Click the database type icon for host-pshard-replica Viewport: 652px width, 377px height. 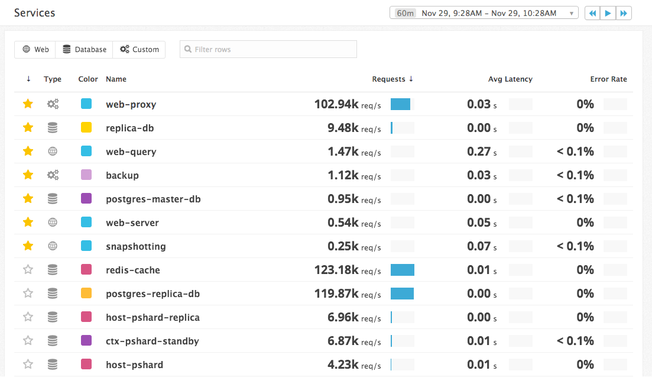pos(53,317)
